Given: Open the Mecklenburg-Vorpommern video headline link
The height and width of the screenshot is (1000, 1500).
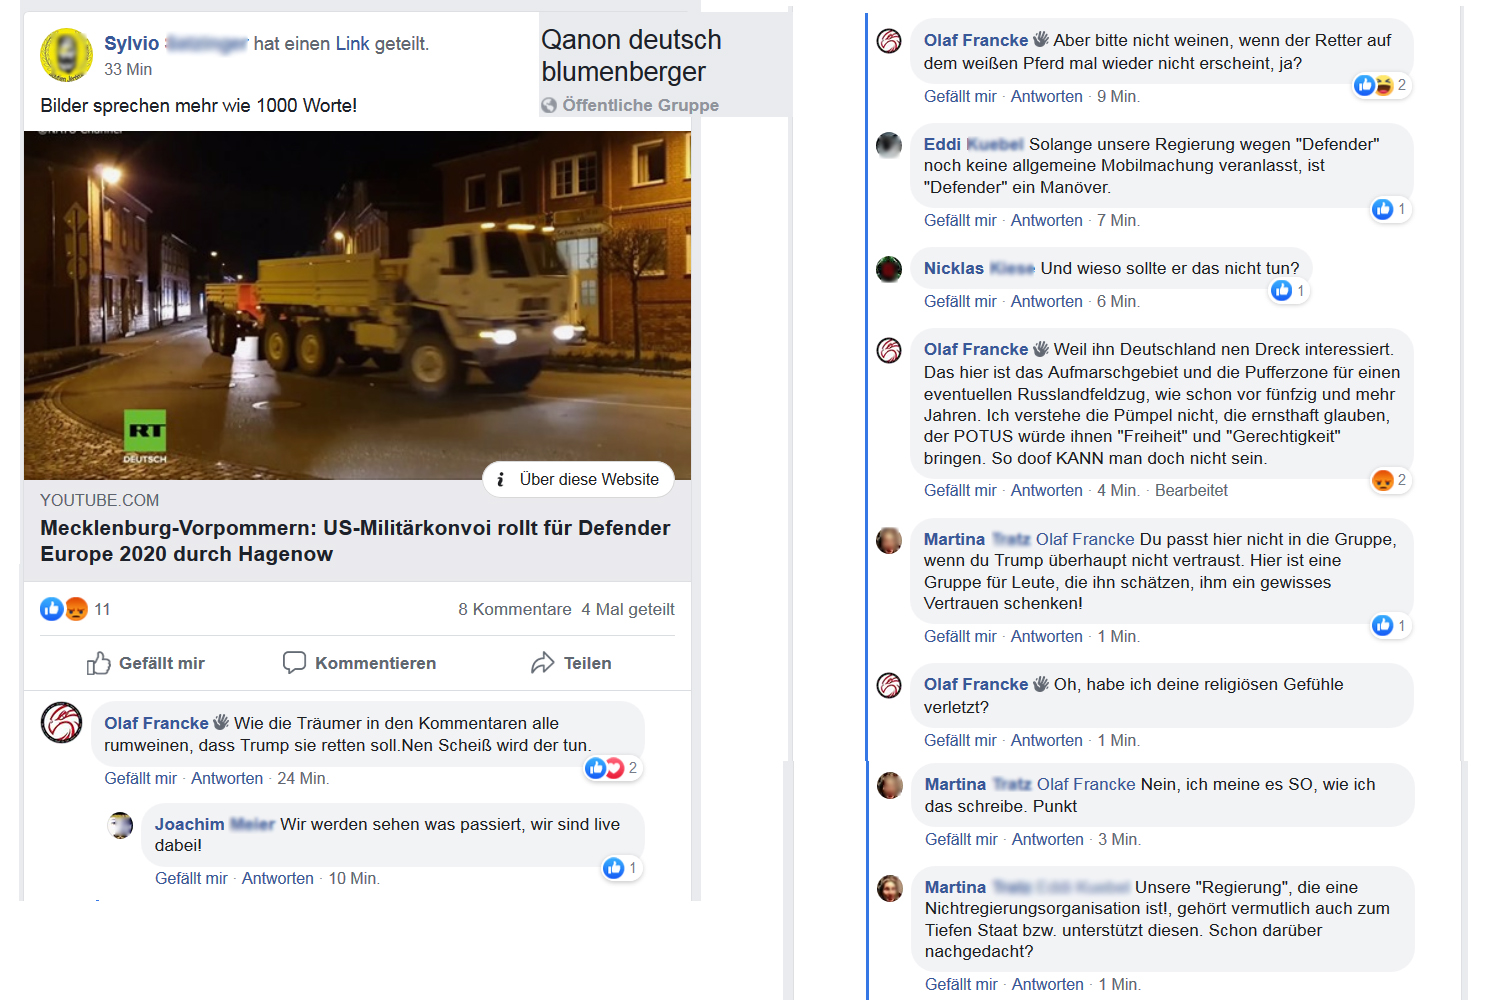Looking at the screenshot, I should (355, 541).
